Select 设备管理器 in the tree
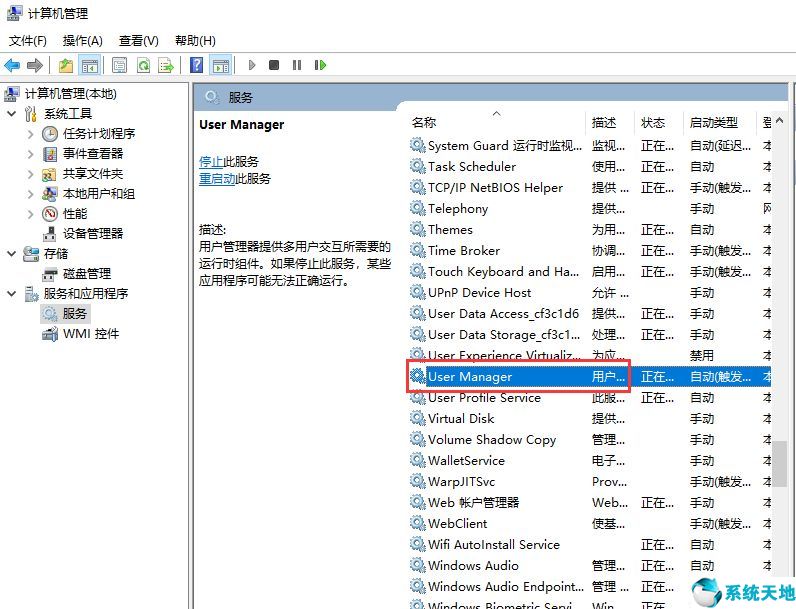 pyautogui.click(x=93, y=233)
